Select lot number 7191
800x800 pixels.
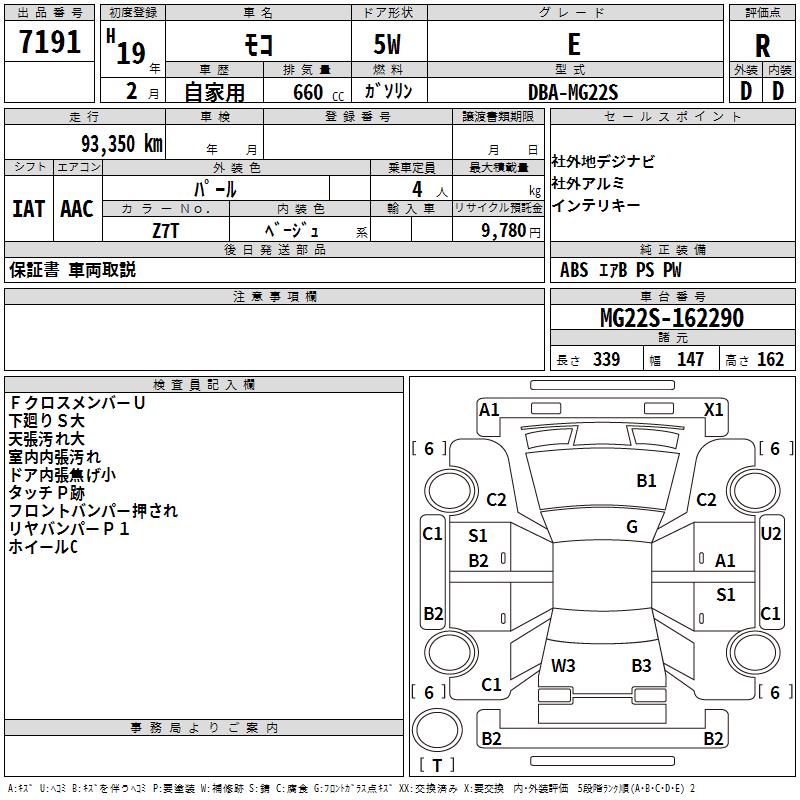[x=50, y=41]
